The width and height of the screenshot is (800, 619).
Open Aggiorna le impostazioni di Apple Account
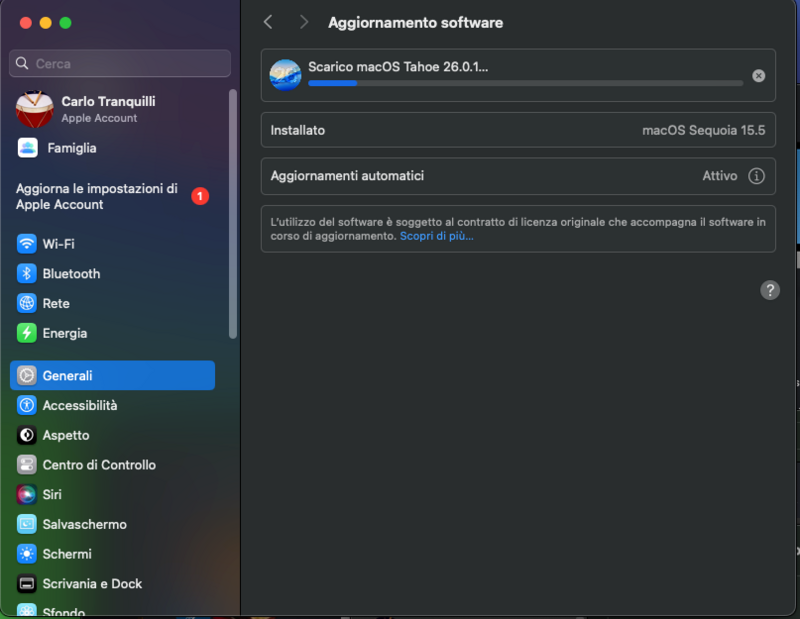pos(97,196)
